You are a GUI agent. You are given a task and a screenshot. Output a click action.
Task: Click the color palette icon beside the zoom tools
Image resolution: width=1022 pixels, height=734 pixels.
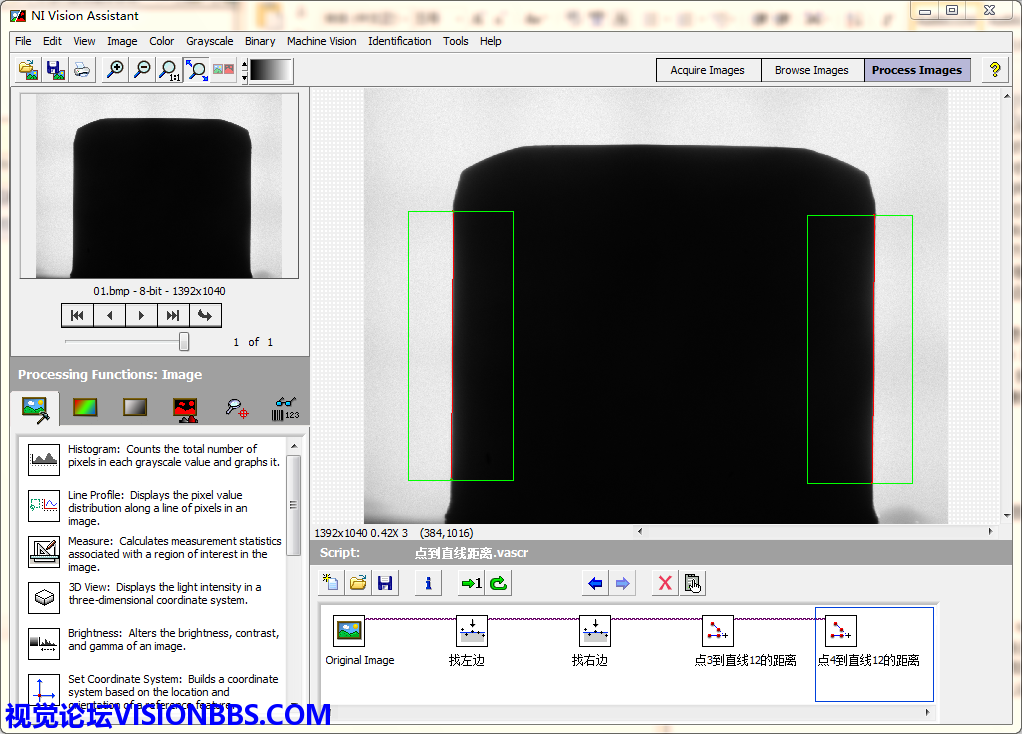tap(224, 70)
